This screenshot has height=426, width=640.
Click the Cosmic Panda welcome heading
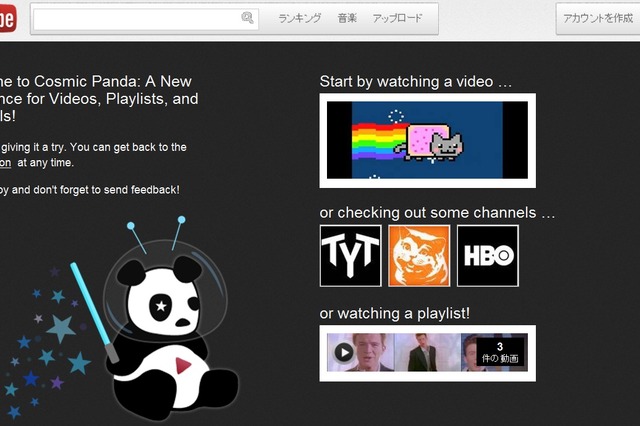tap(99, 99)
